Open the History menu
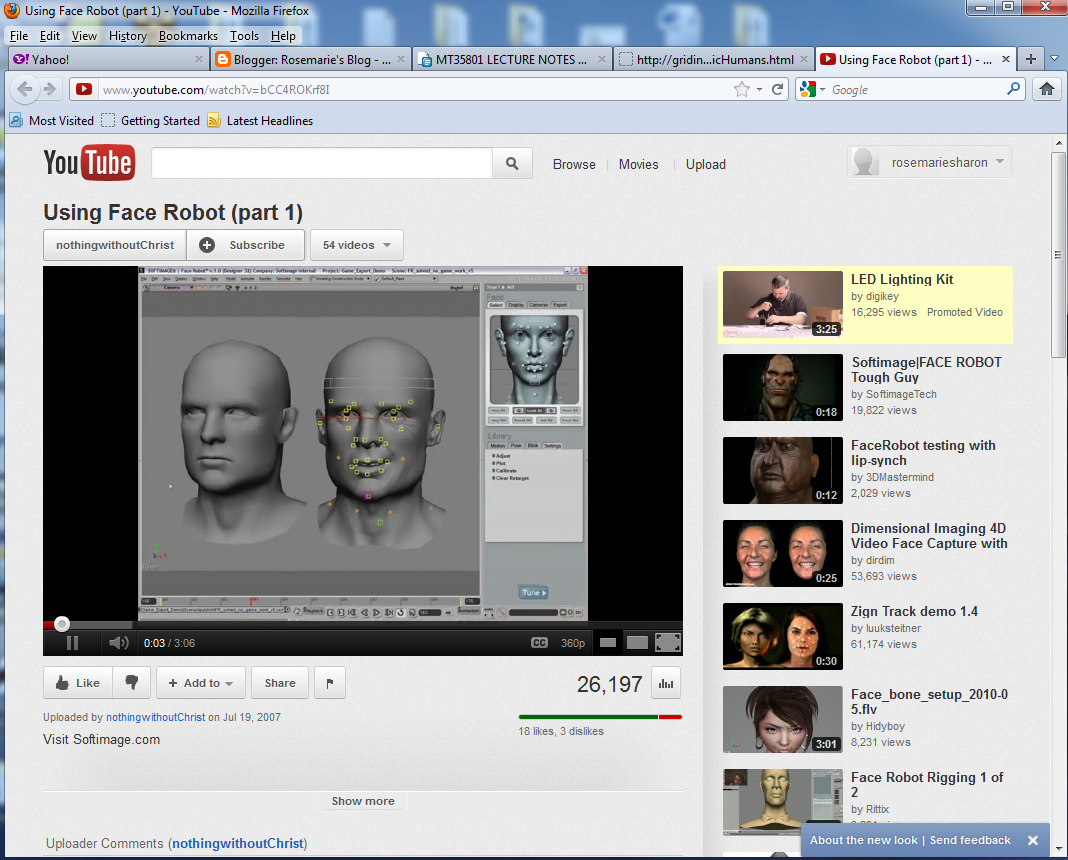This screenshot has width=1068, height=860. click(x=127, y=36)
